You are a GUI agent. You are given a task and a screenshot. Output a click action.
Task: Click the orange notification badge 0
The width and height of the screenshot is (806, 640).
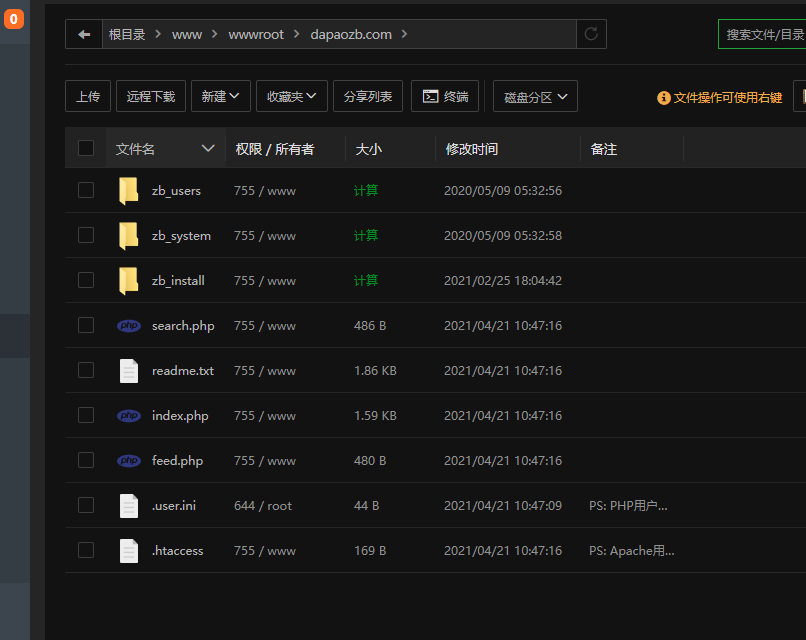[14, 19]
